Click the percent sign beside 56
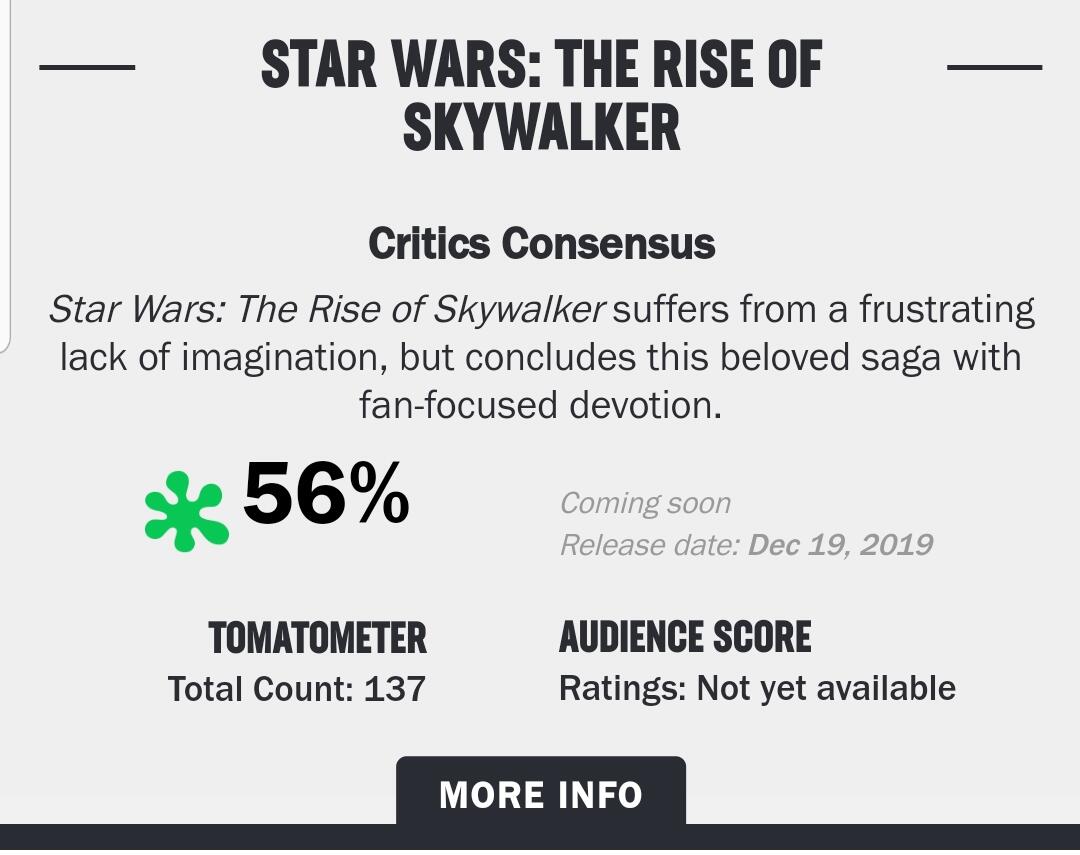The height and width of the screenshot is (855, 1080). click(x=378, y=493)
